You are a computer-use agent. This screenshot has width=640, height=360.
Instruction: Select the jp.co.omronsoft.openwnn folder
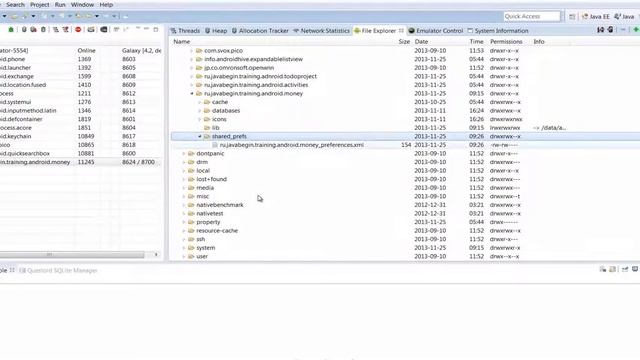239,68
